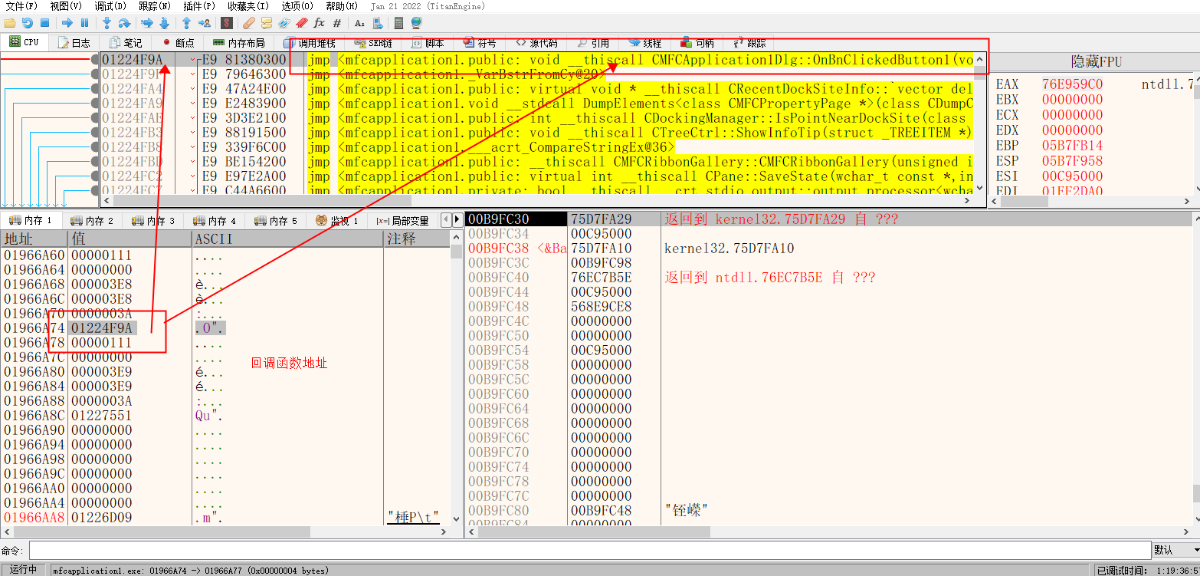The width and height of the screenshot is (1200, 576).
Task: Click the ESP register value 05B7F958
Action: point(1072,160)
